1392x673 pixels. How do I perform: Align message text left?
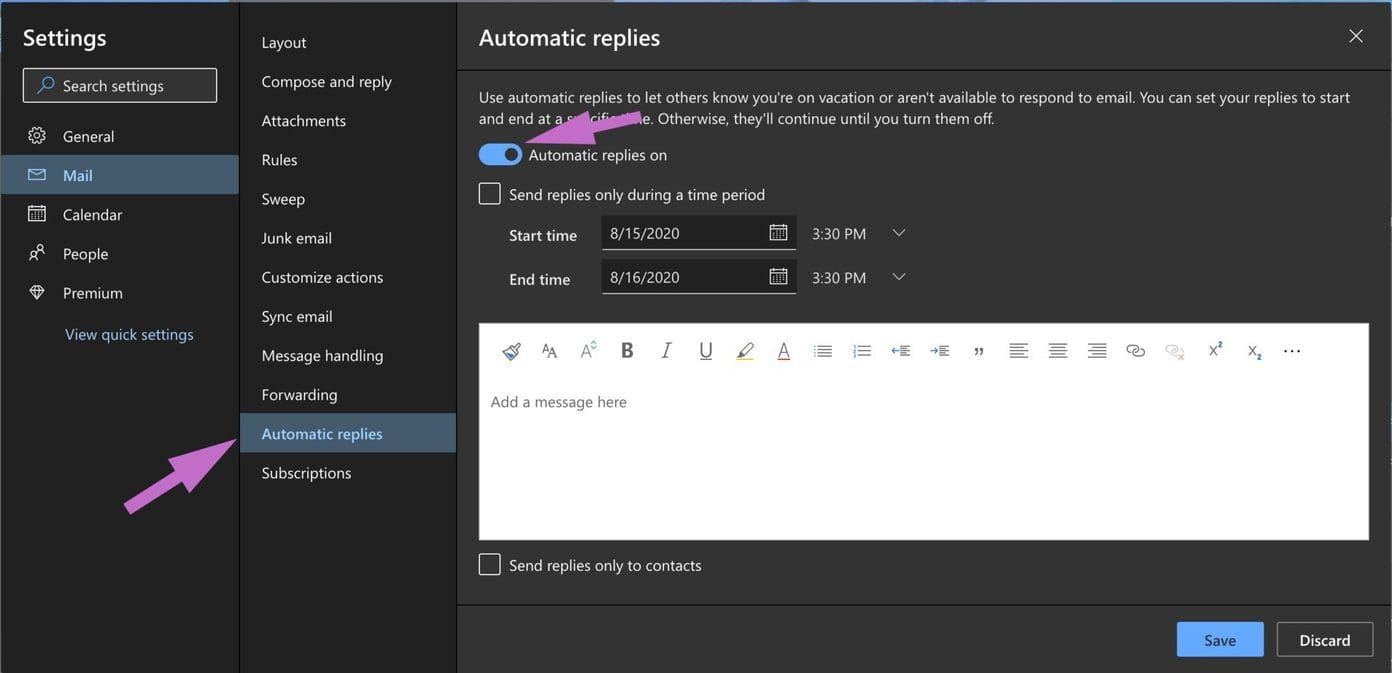pos(1018,351)
